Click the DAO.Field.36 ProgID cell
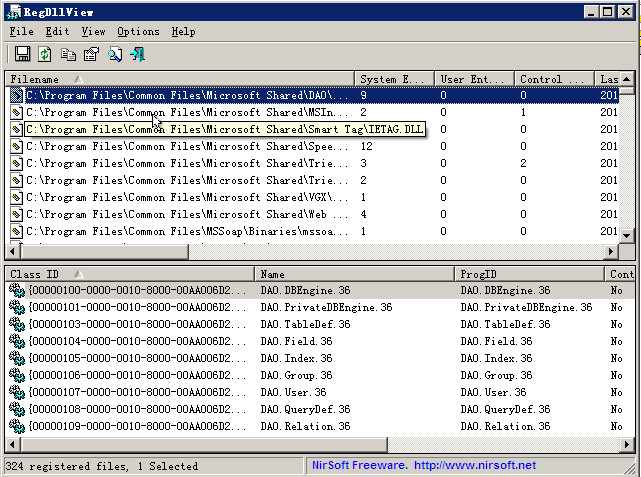This screenshot has height=477, width=641. pyautogui.click(x=496, y=341)
